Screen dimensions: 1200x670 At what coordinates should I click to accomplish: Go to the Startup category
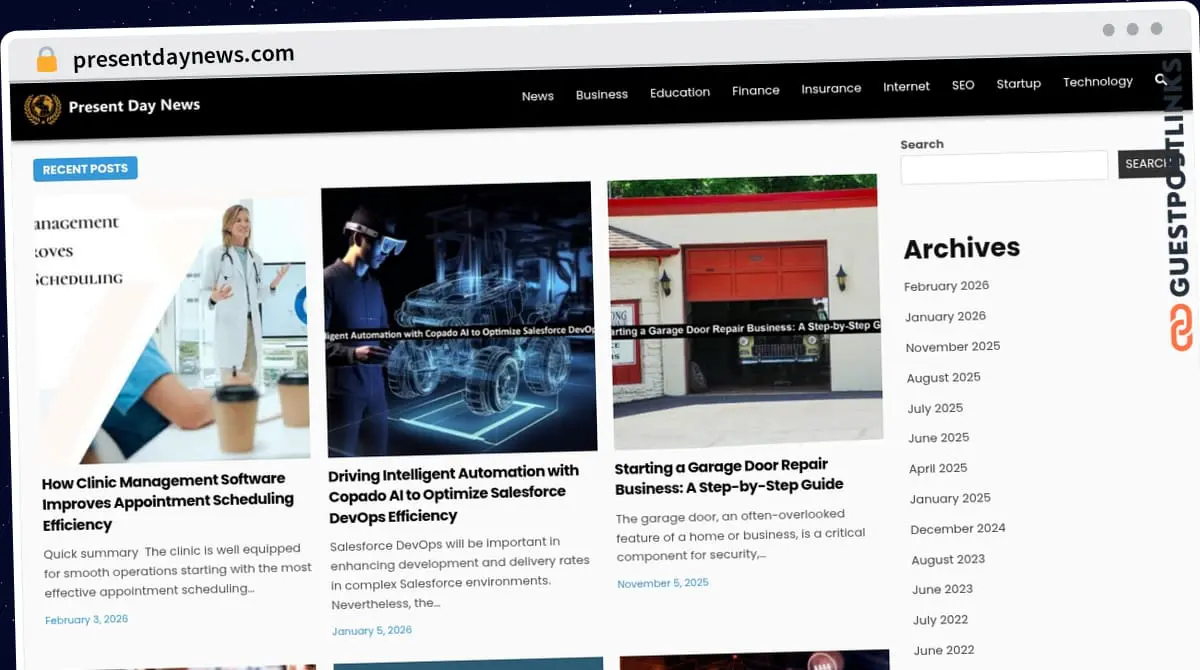click(x=1018, y=83)
